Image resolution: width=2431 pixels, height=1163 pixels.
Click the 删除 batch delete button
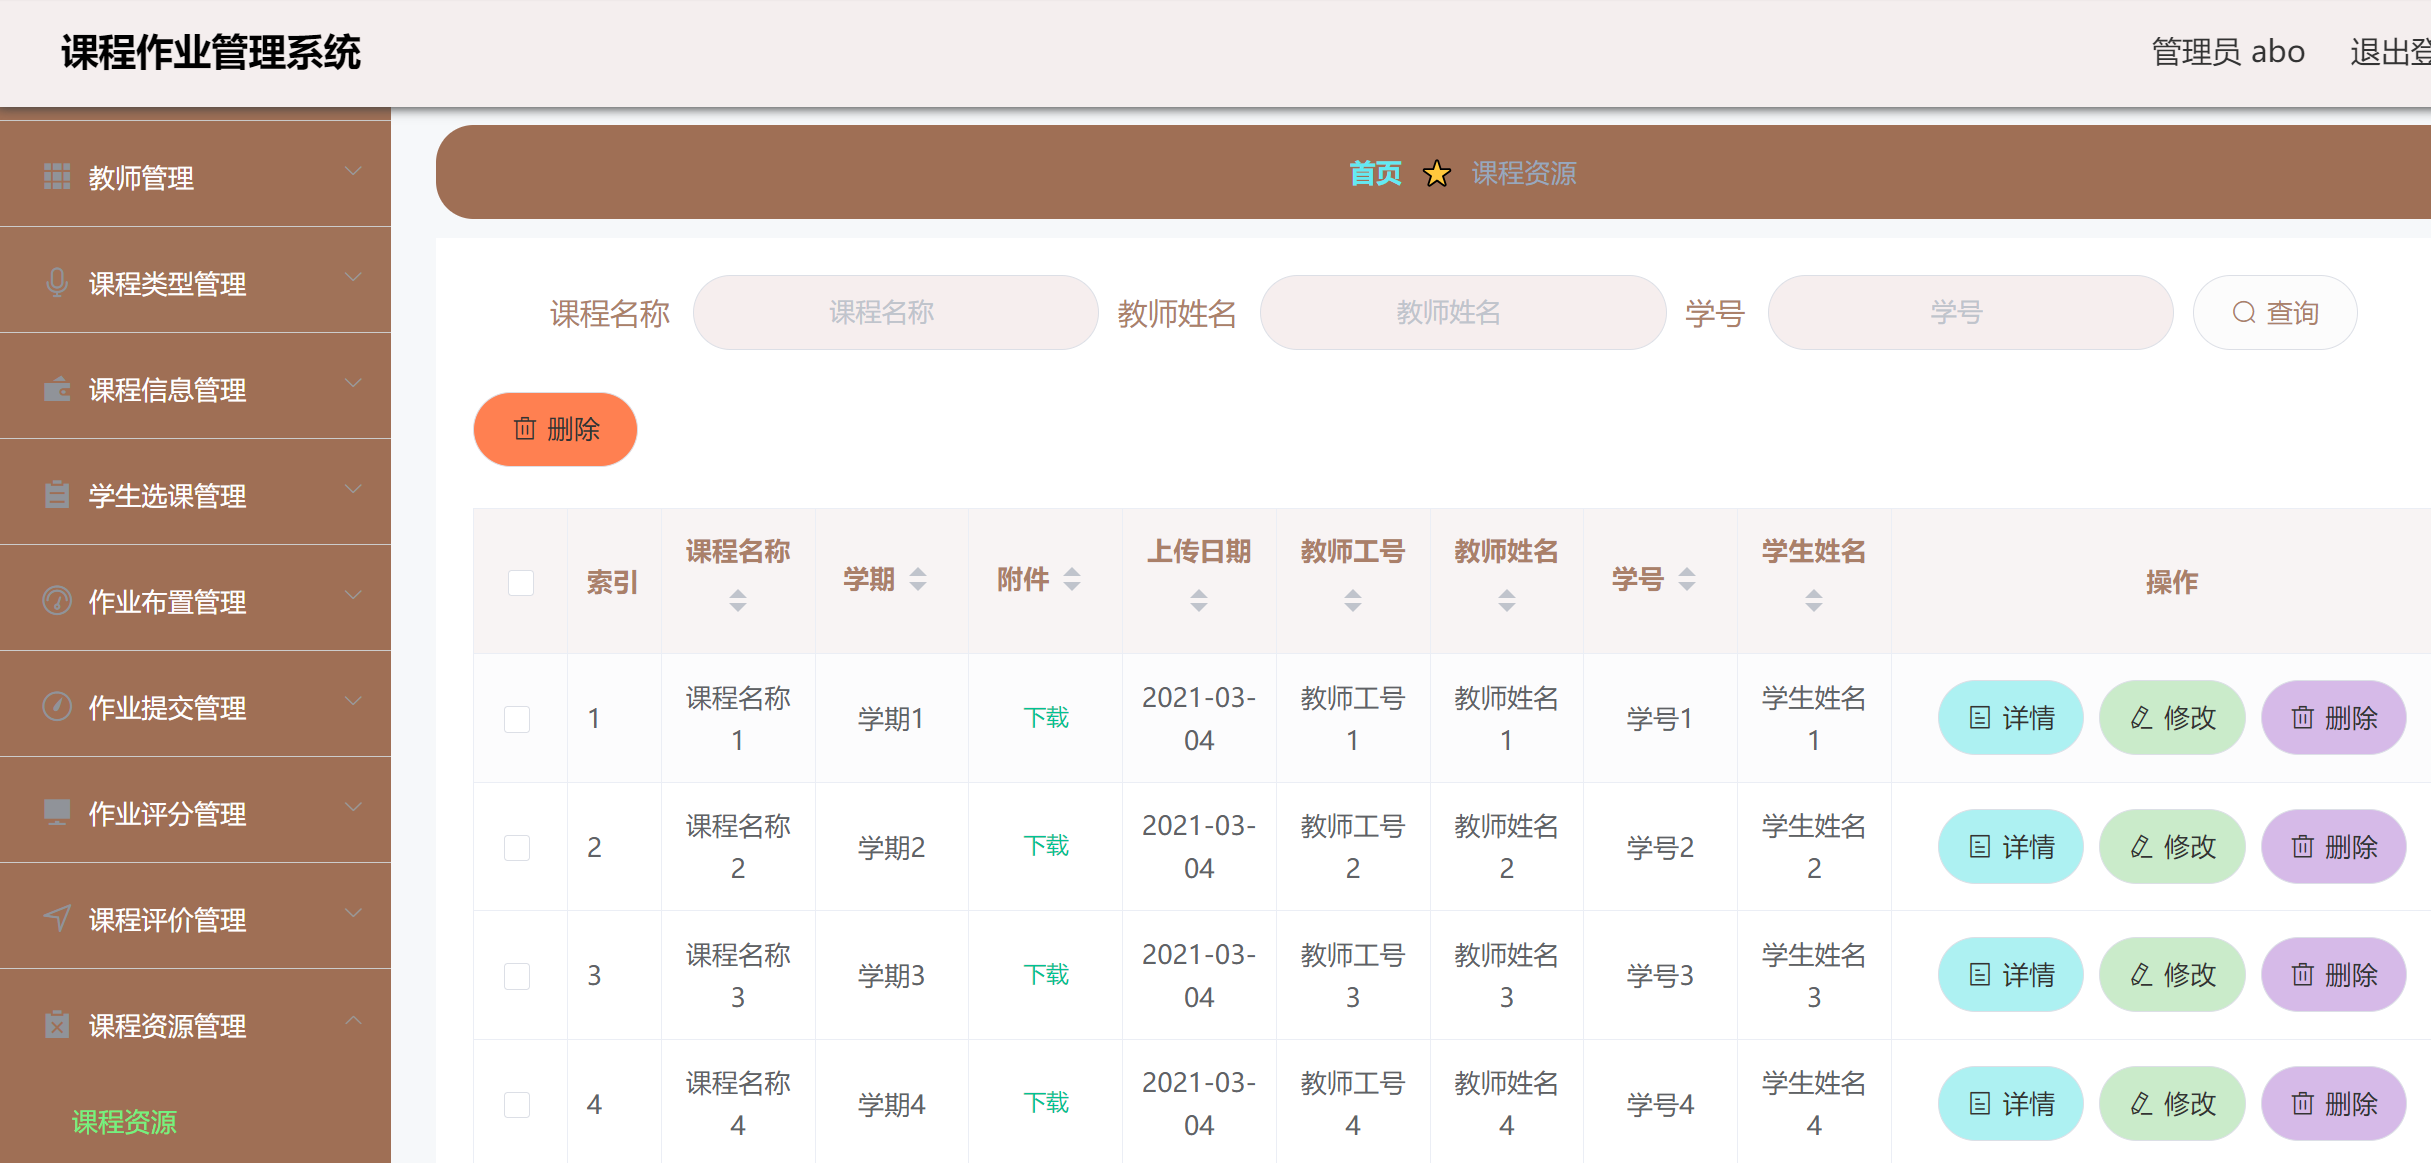(x=555, y=429)
